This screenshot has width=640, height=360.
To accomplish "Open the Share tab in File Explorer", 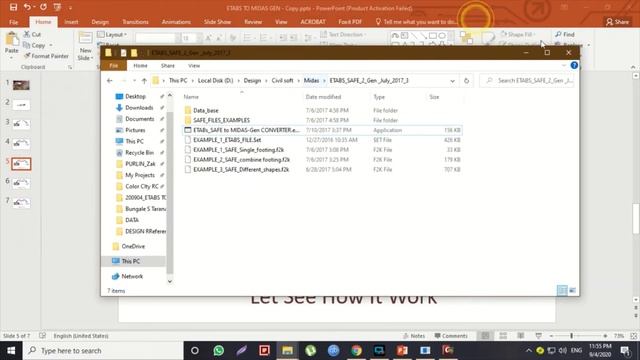I will tap(168, 66).
